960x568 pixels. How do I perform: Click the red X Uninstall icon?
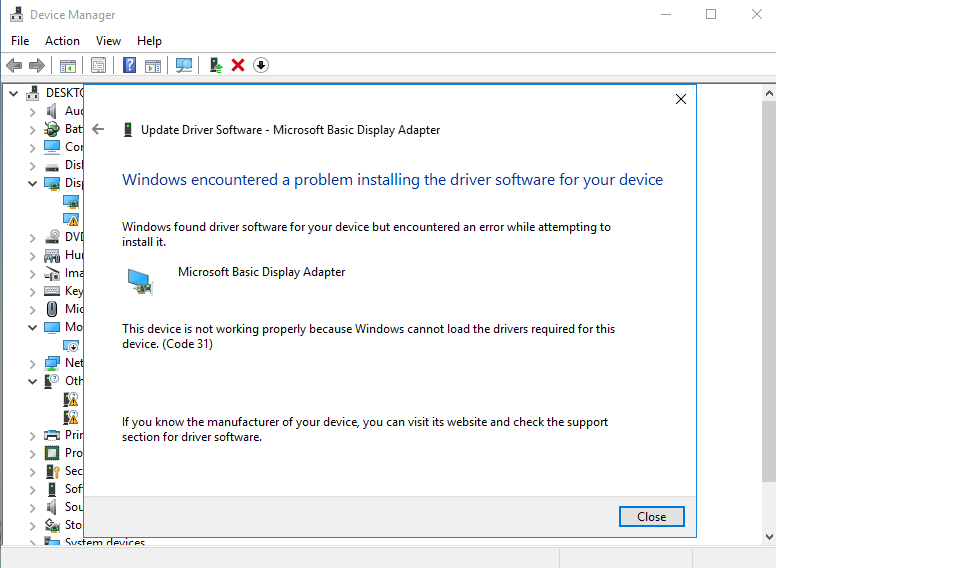[238, 65]
